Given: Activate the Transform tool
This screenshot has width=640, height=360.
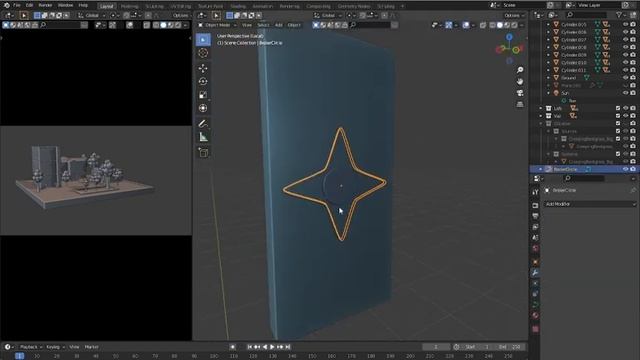Looking at the screenshot, I should (203, 108).
